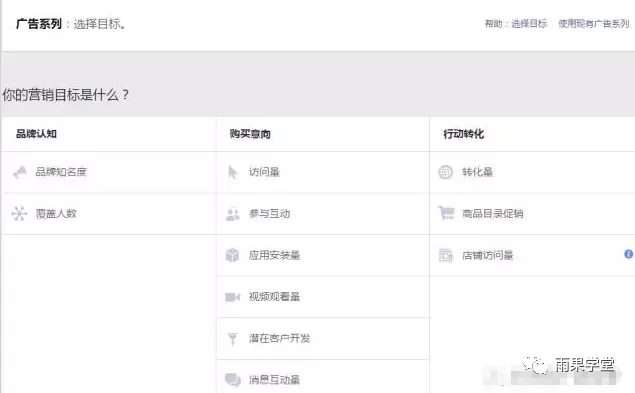The height and width of the screenshot is (393, 635).
Task: Click the snowflake-shaped 覆盖人数 icon
Action: [19, 214]
